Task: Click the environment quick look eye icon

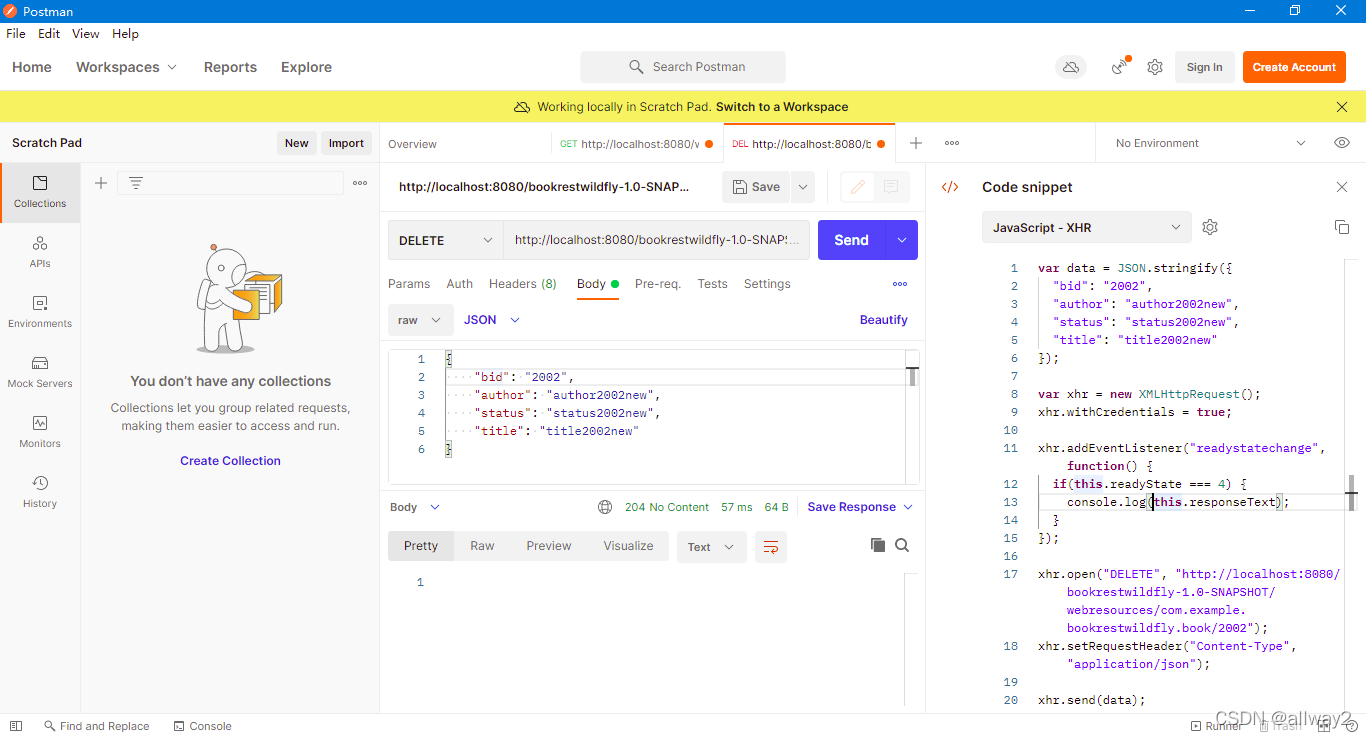Action: [1342, 143]
